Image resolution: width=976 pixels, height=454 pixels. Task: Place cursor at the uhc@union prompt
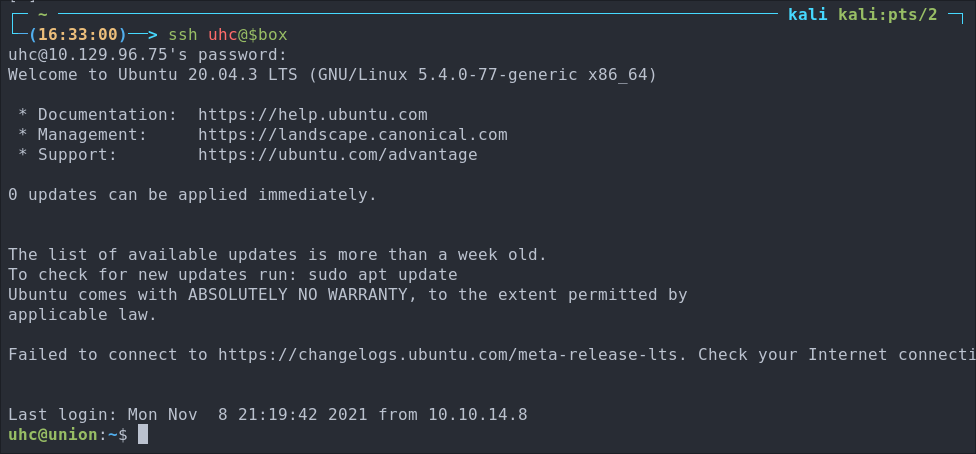[68, 435]
